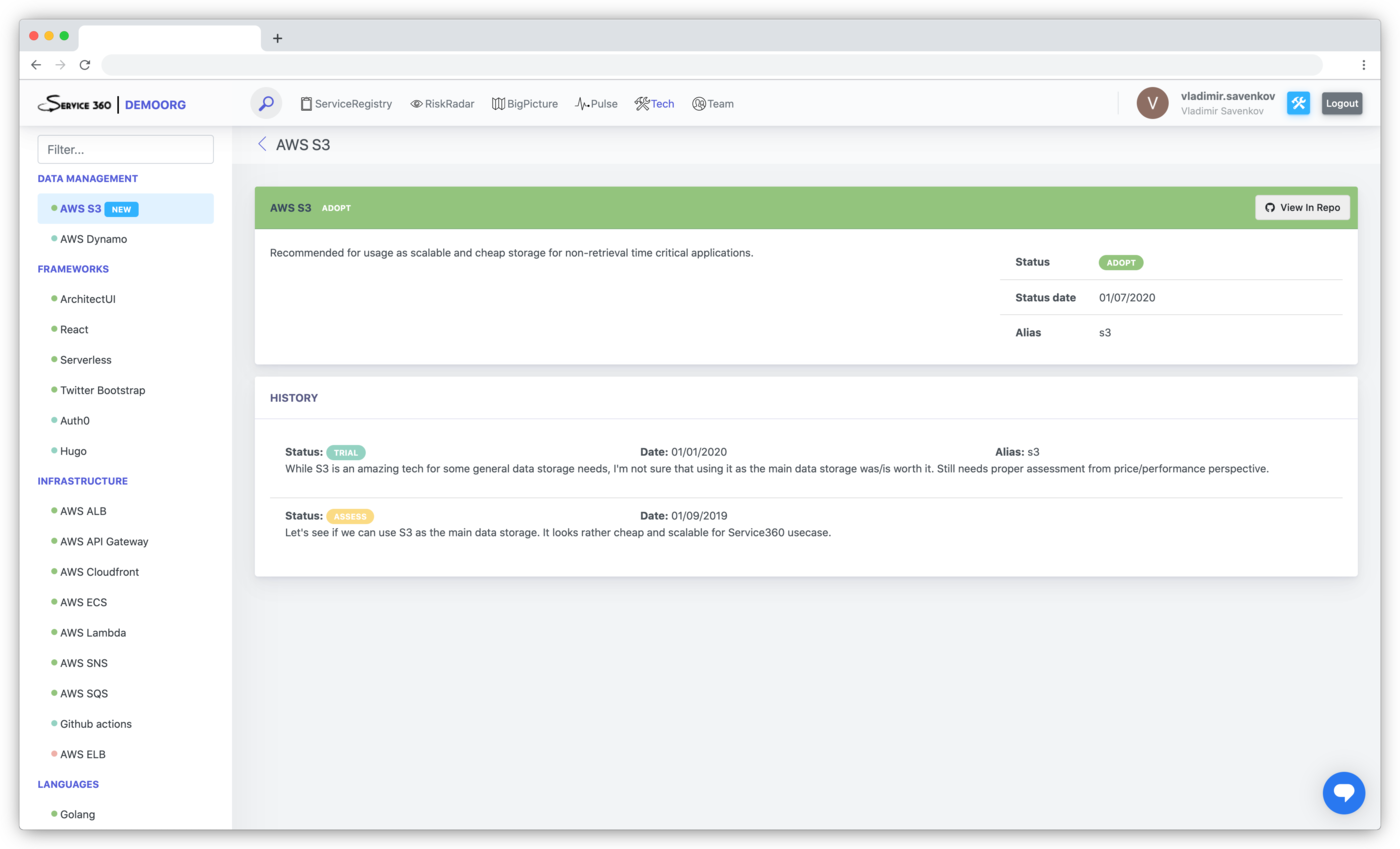Select AWS ALB in the sidebar
This screenshot has height=849, width=1400.
tap(83, 511)
